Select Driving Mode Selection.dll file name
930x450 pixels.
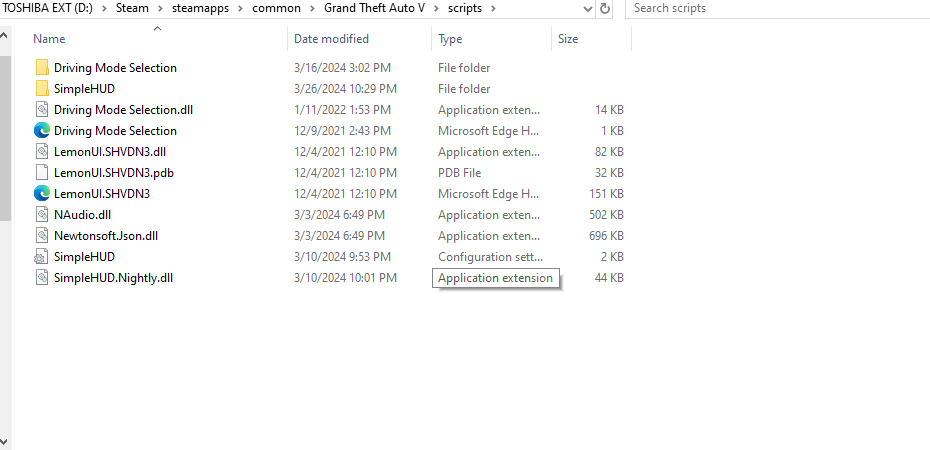coord(123,110)
